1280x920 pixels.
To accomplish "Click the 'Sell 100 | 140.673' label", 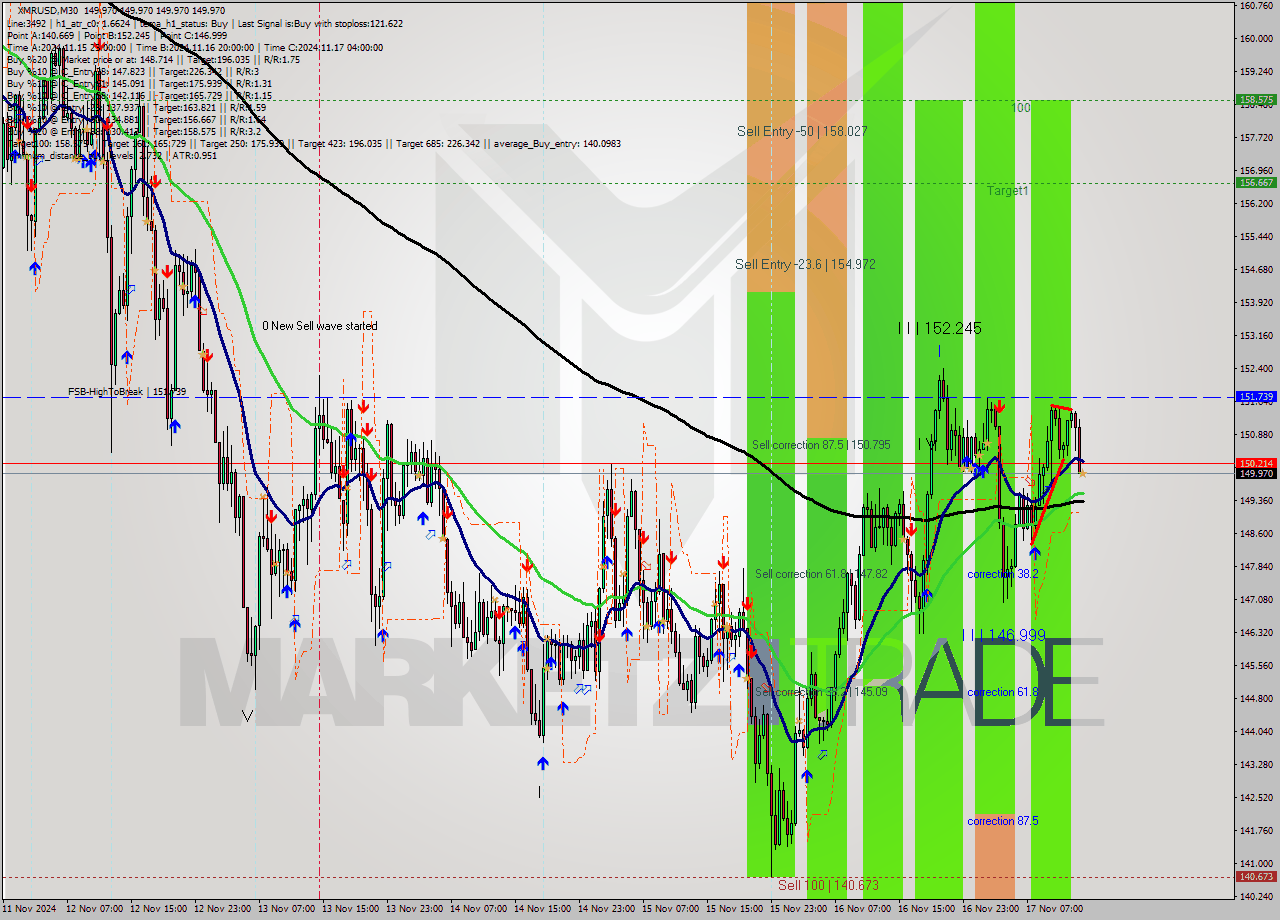I will click(x=829, y=885).
